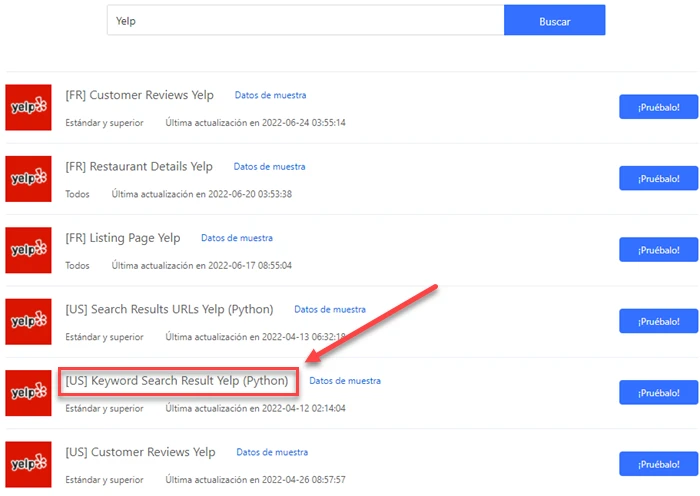Click ¡Pruébalo! for US Customer Reviews Yelp
Screen dimensions: 700x496
tap(658, 464)
